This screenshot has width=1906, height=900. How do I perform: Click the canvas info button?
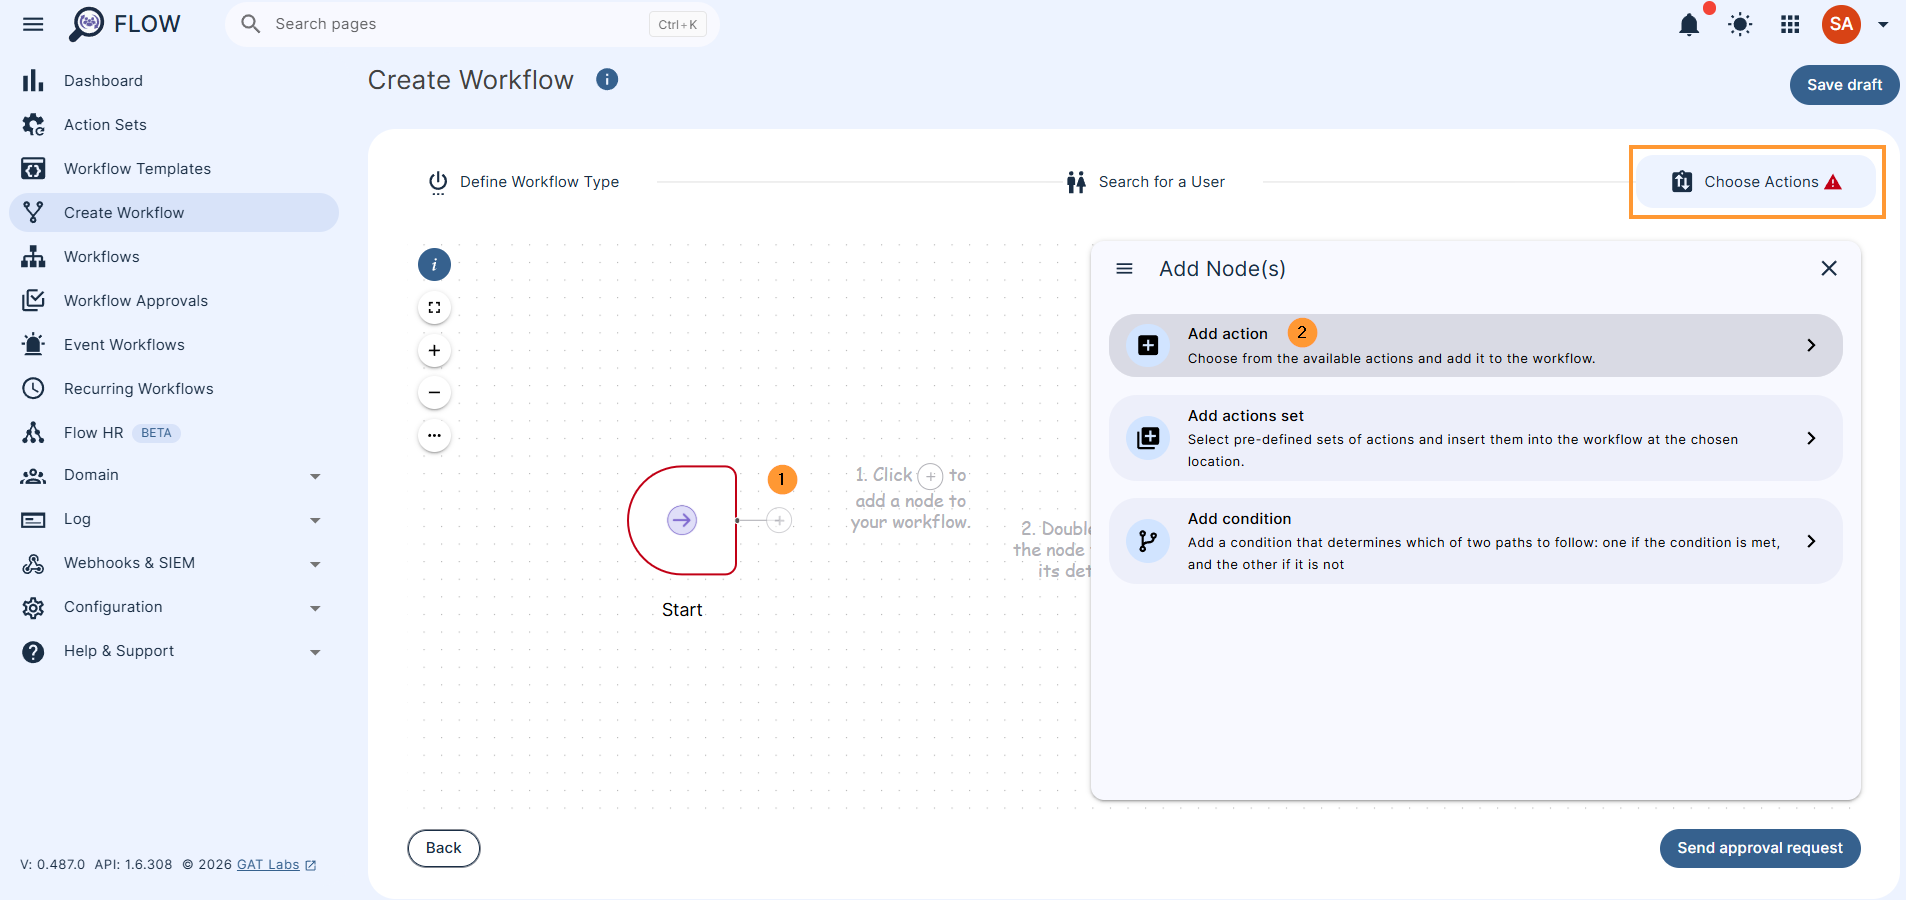[x=434, y=265]
